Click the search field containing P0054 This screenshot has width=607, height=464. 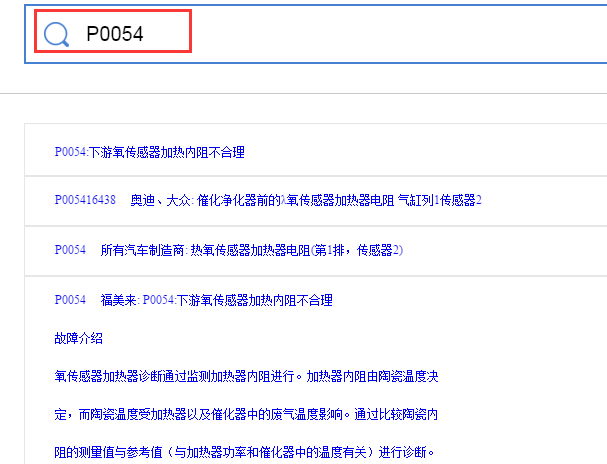coord(316,34)
